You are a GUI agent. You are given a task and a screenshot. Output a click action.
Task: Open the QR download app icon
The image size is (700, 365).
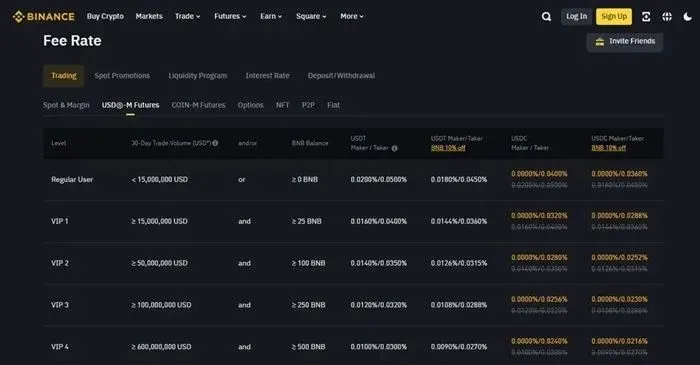pos(646,17)
